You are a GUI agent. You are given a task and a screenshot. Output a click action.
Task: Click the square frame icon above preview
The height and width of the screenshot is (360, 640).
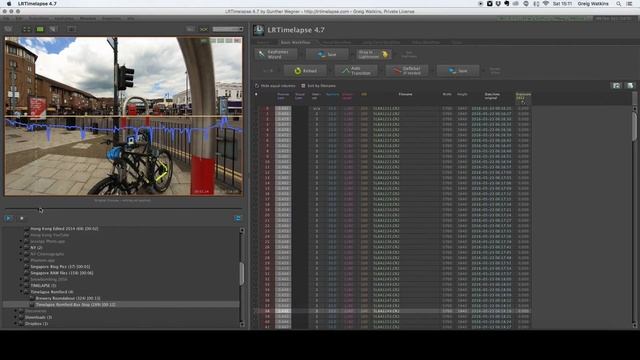pos(71,29)
